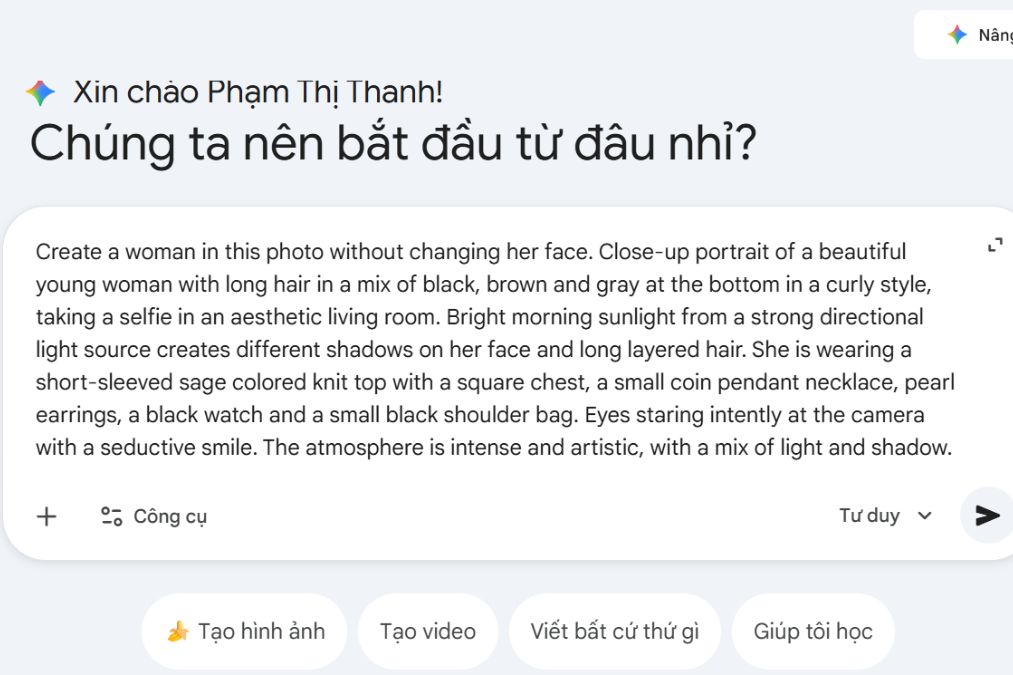Click the plus icon to add files
The height and width of the screenshot is (675, 1013).
point(47,516)
